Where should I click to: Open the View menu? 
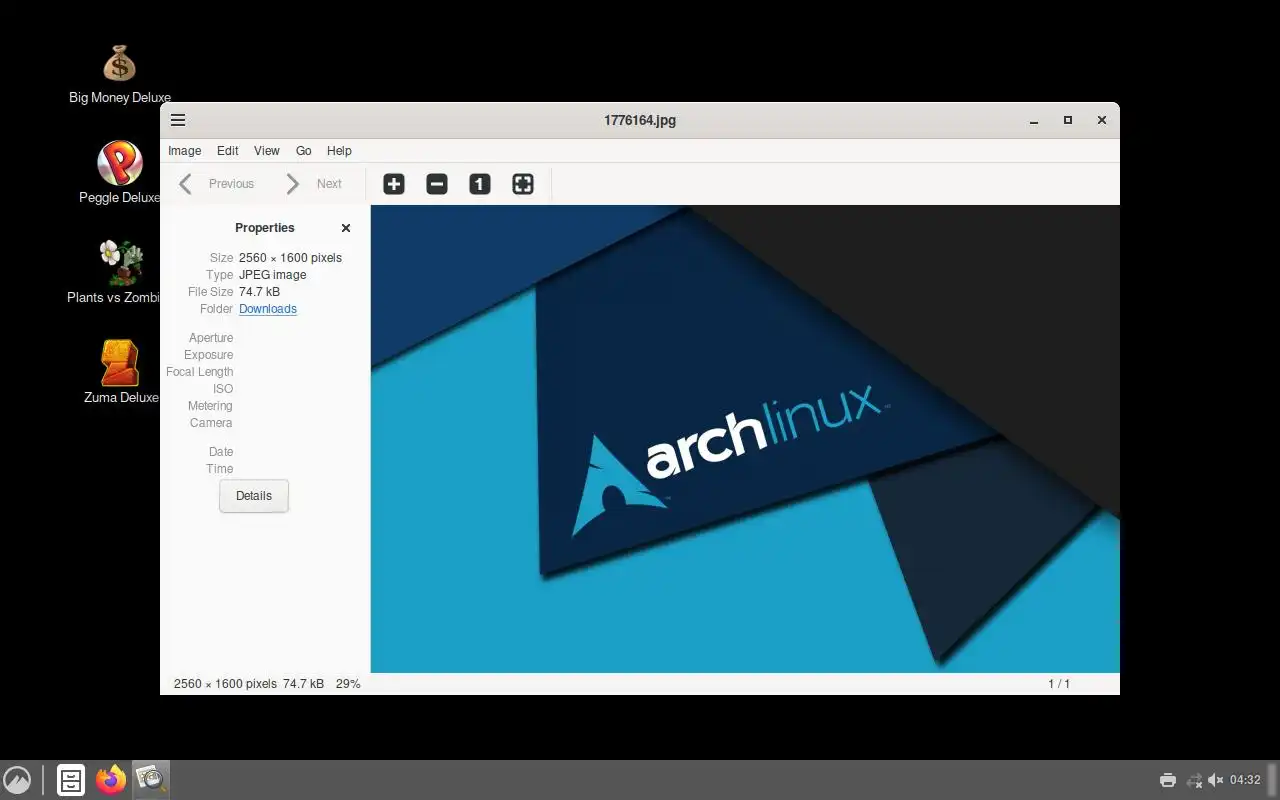(267, 151)
